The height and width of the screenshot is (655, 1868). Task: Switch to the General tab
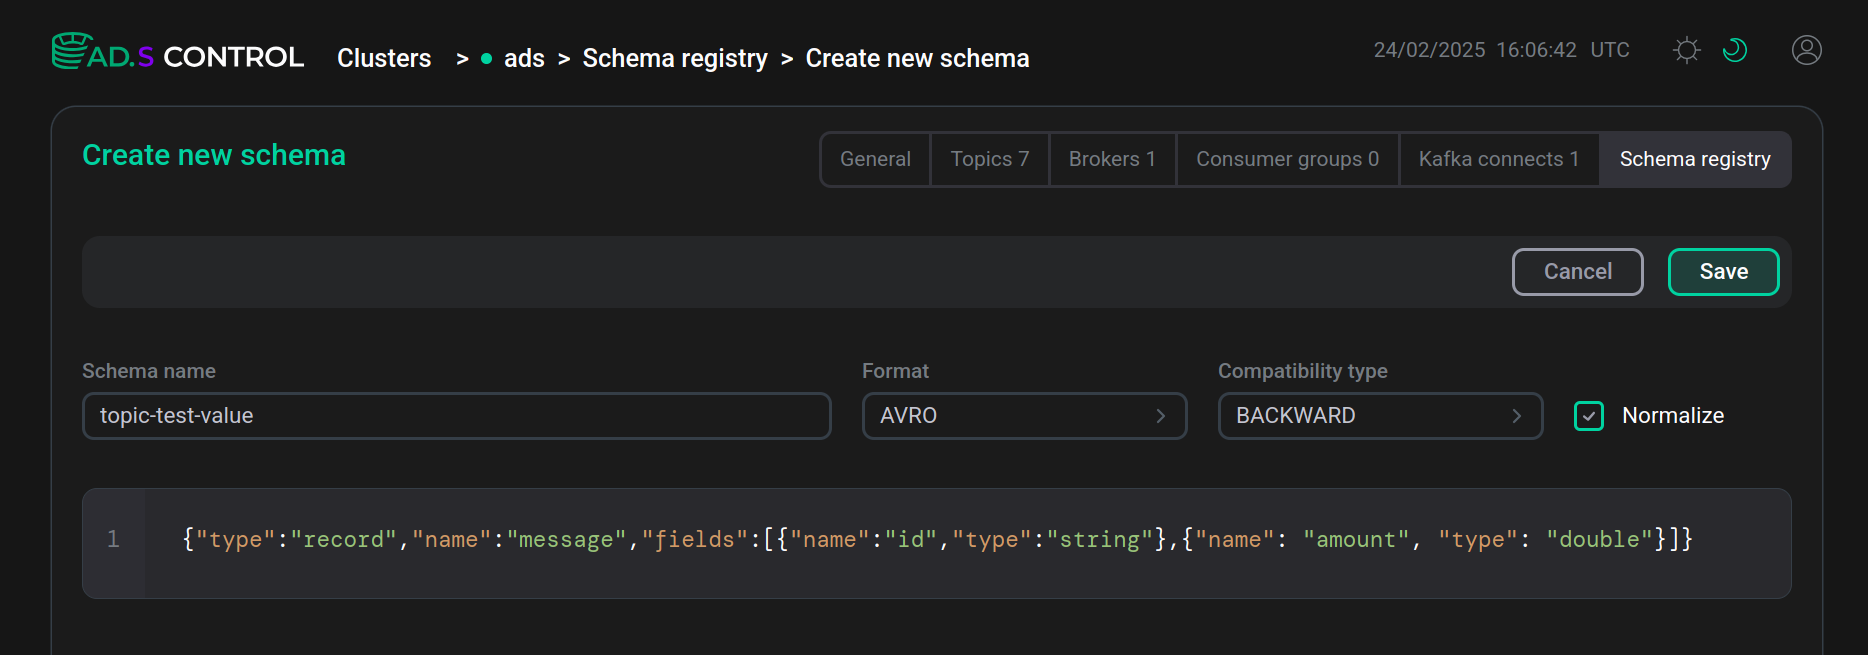(875, 159)
